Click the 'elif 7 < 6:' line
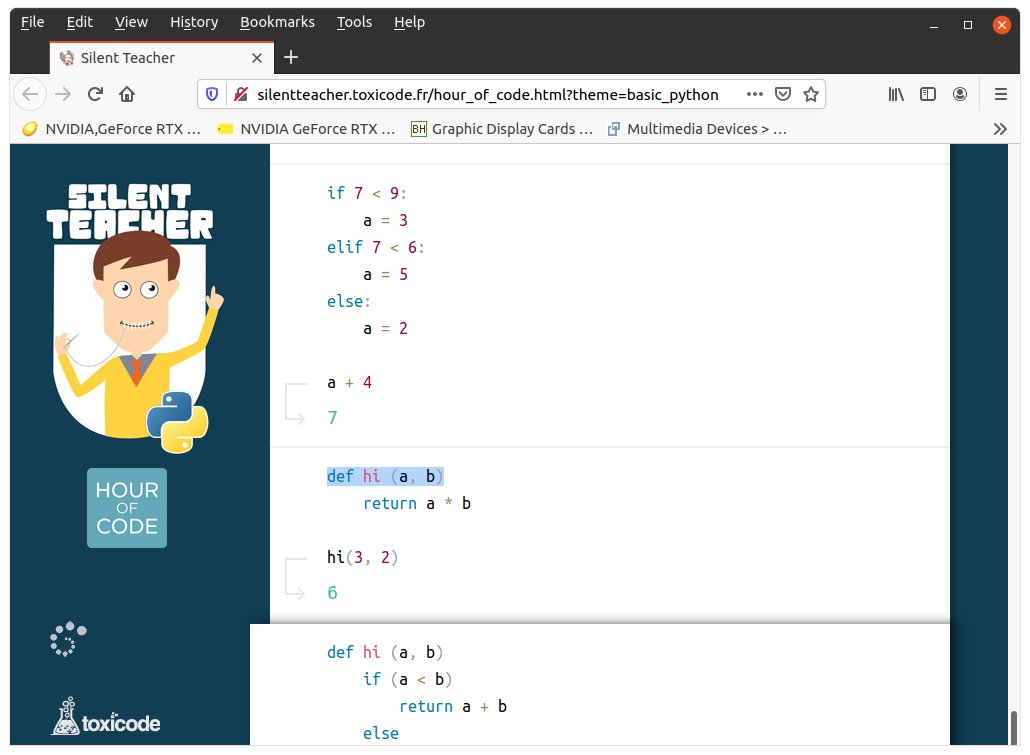The height and width of the screenshot is (755, 1030). click(x=376, y=248)
